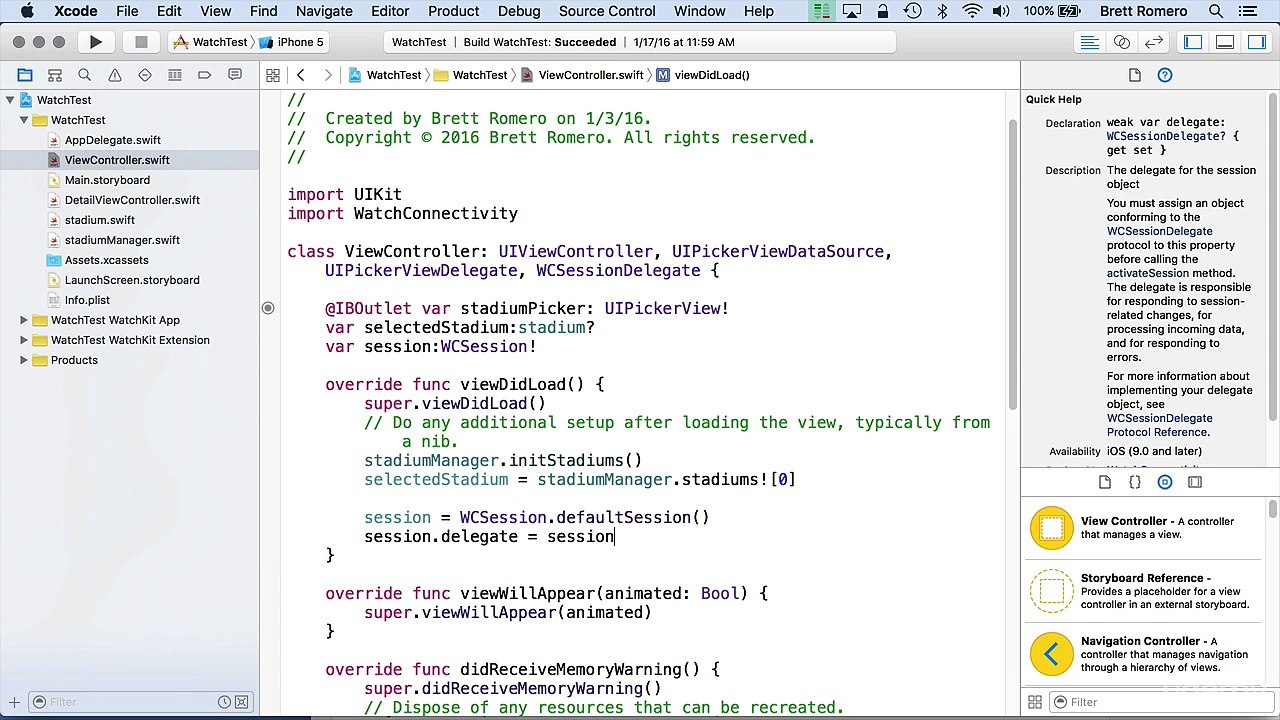The width and height of the screenshot is (1280, 720).
Task: Open the activateSession method link
Action: click(1148, 273)
